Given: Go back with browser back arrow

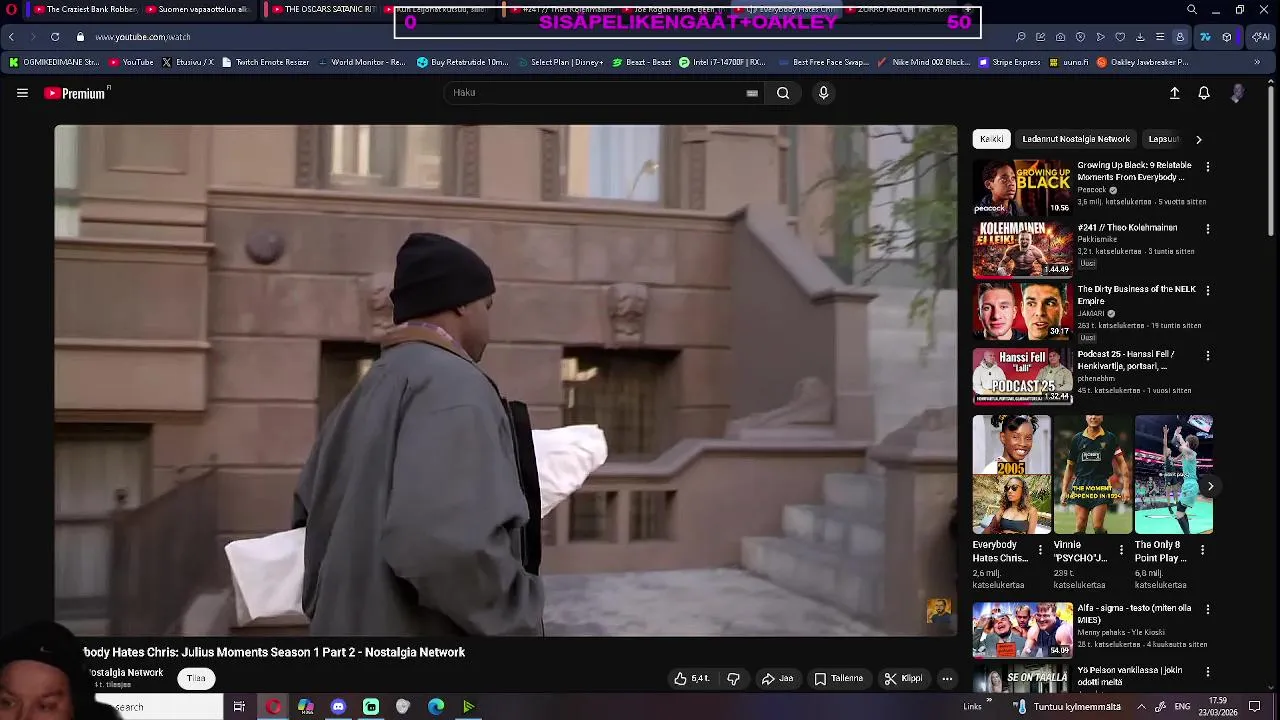Looking at the screenshot, I should click(11, 37).
